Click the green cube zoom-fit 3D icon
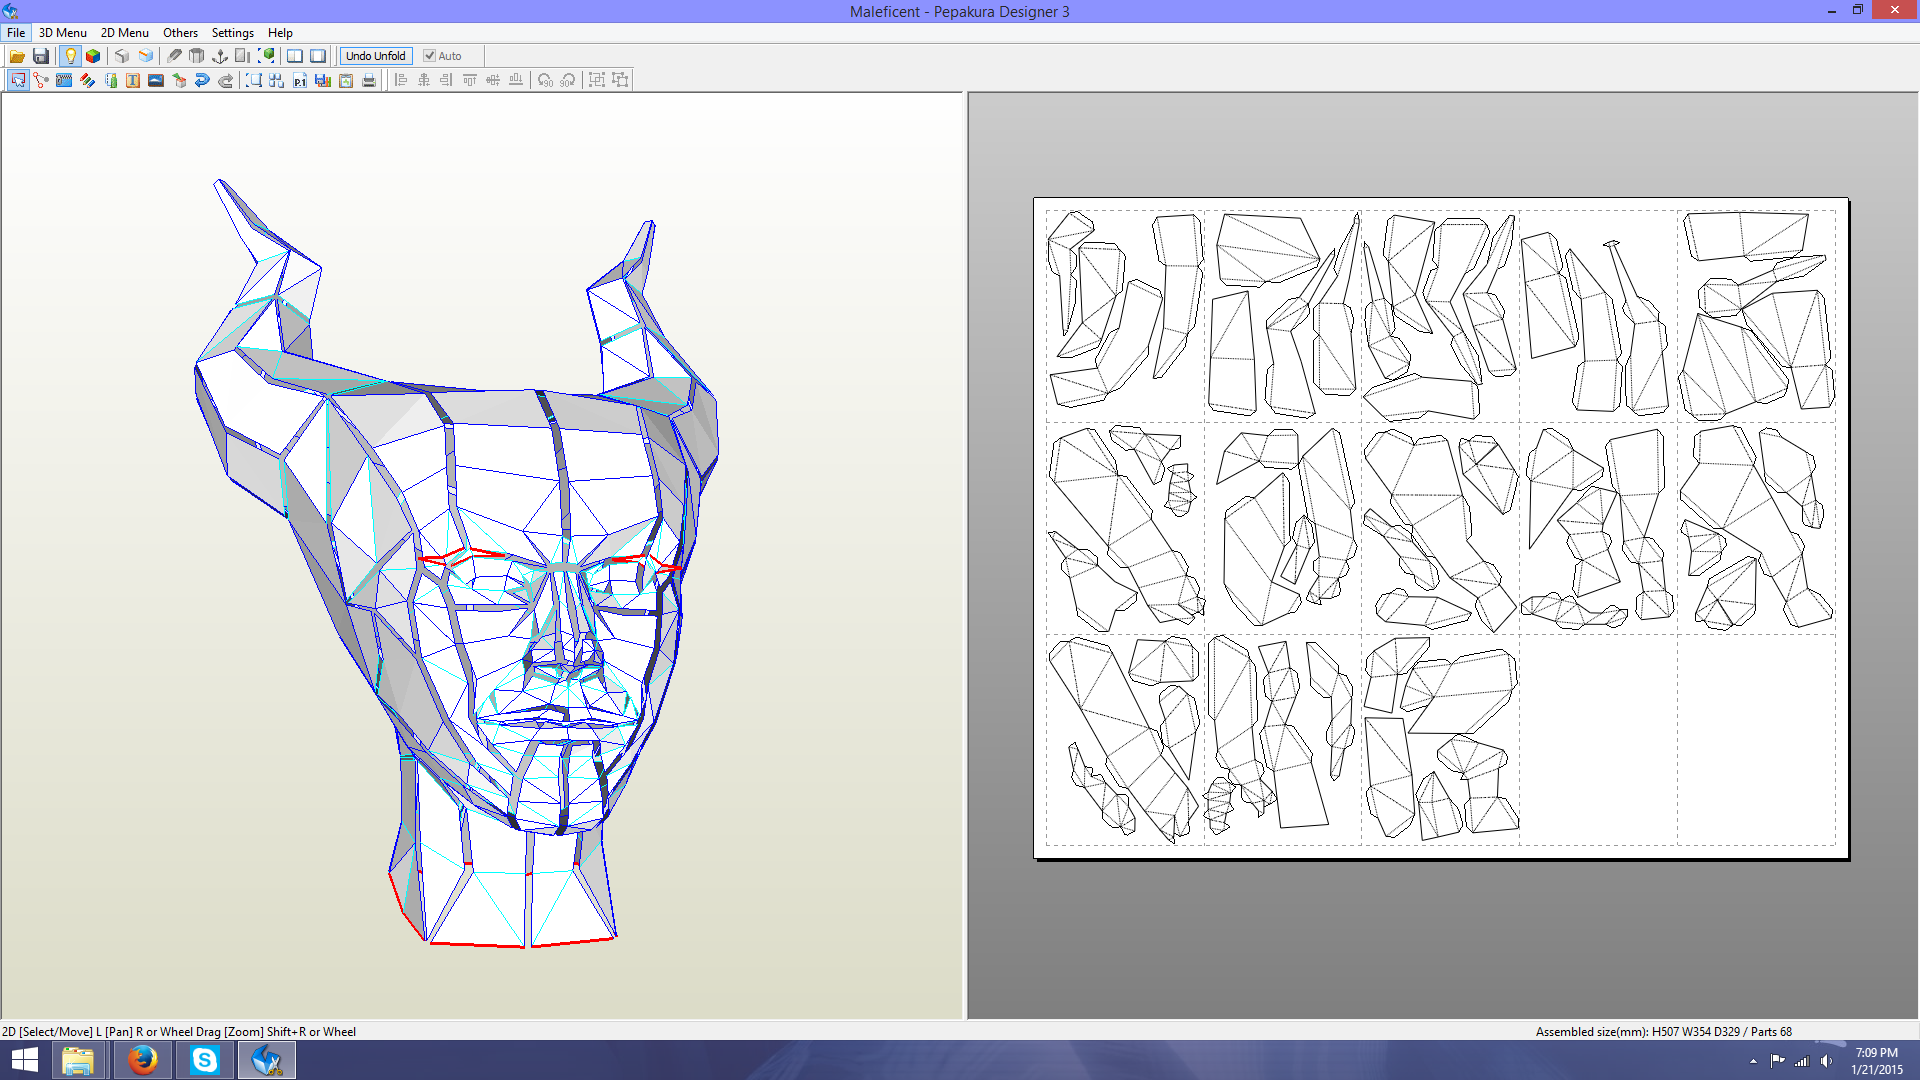 click(x=266, y=56)
